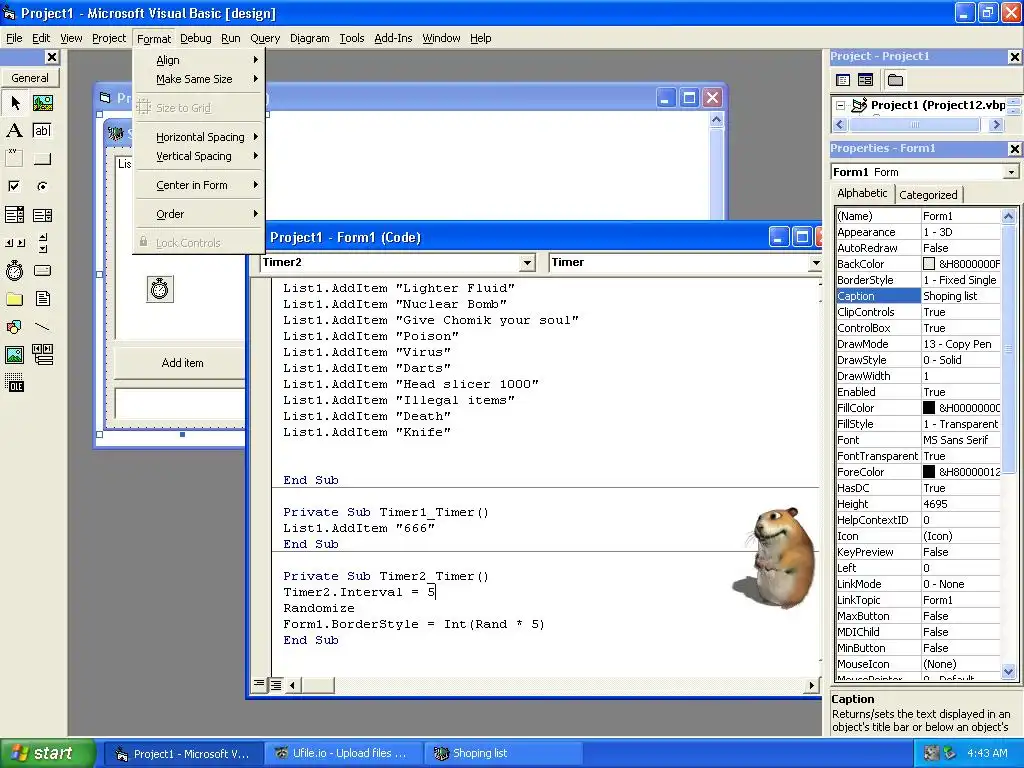1024x768 pixels.
Task: Select the CheckBox control tool
Action: pyautogui.click(x=14, y=187)
